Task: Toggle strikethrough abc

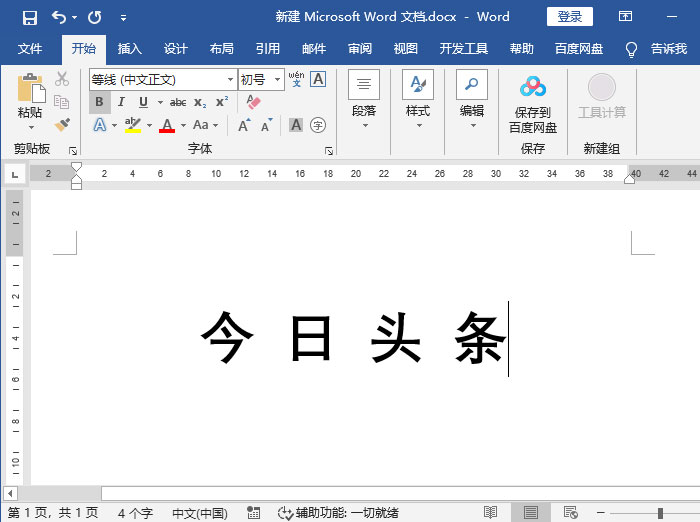Action: [x=178, y=103]
